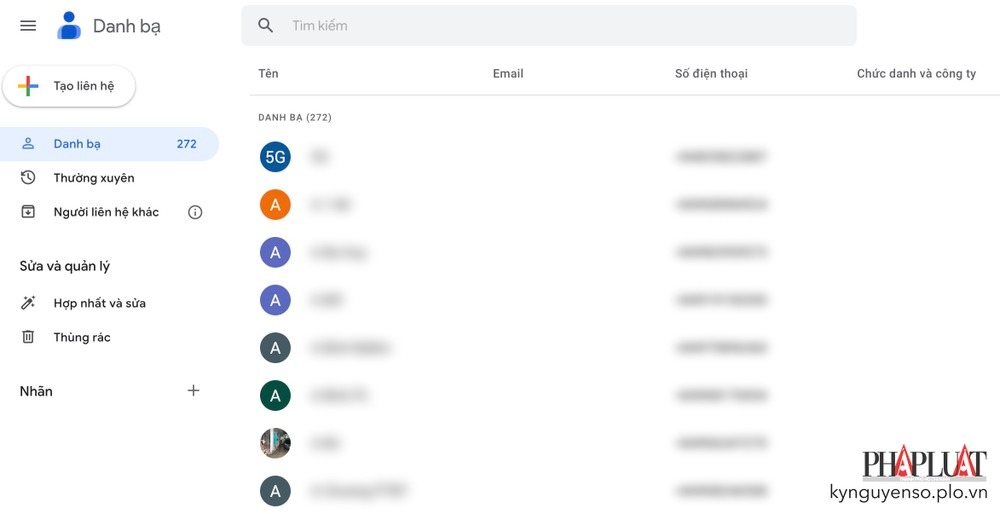Click the Số điện thoại column header
This screenshot has width=1000, height=514.
[711, 74]
